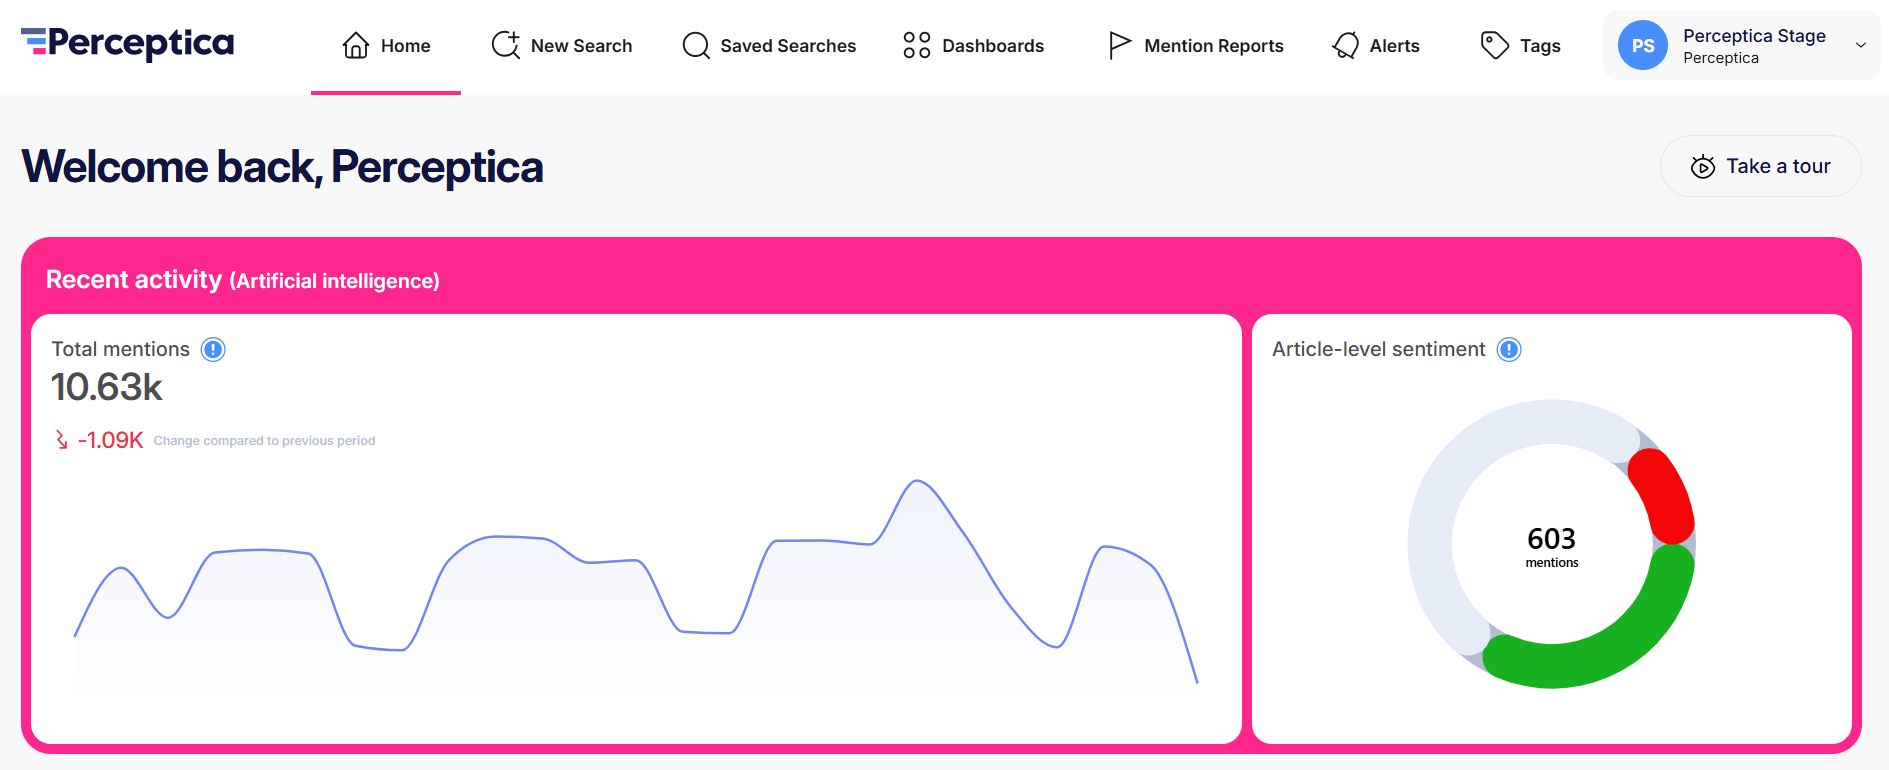Screen dimensions: 1889x770
Task: Open Mention Reports
Action: [x=1196, y=46]
